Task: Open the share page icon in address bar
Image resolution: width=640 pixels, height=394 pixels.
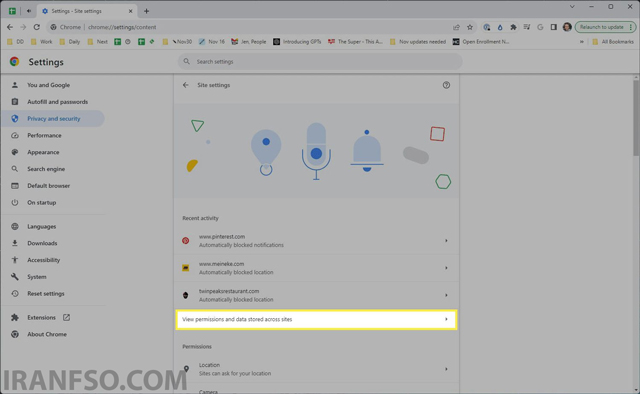Action: 456,27
